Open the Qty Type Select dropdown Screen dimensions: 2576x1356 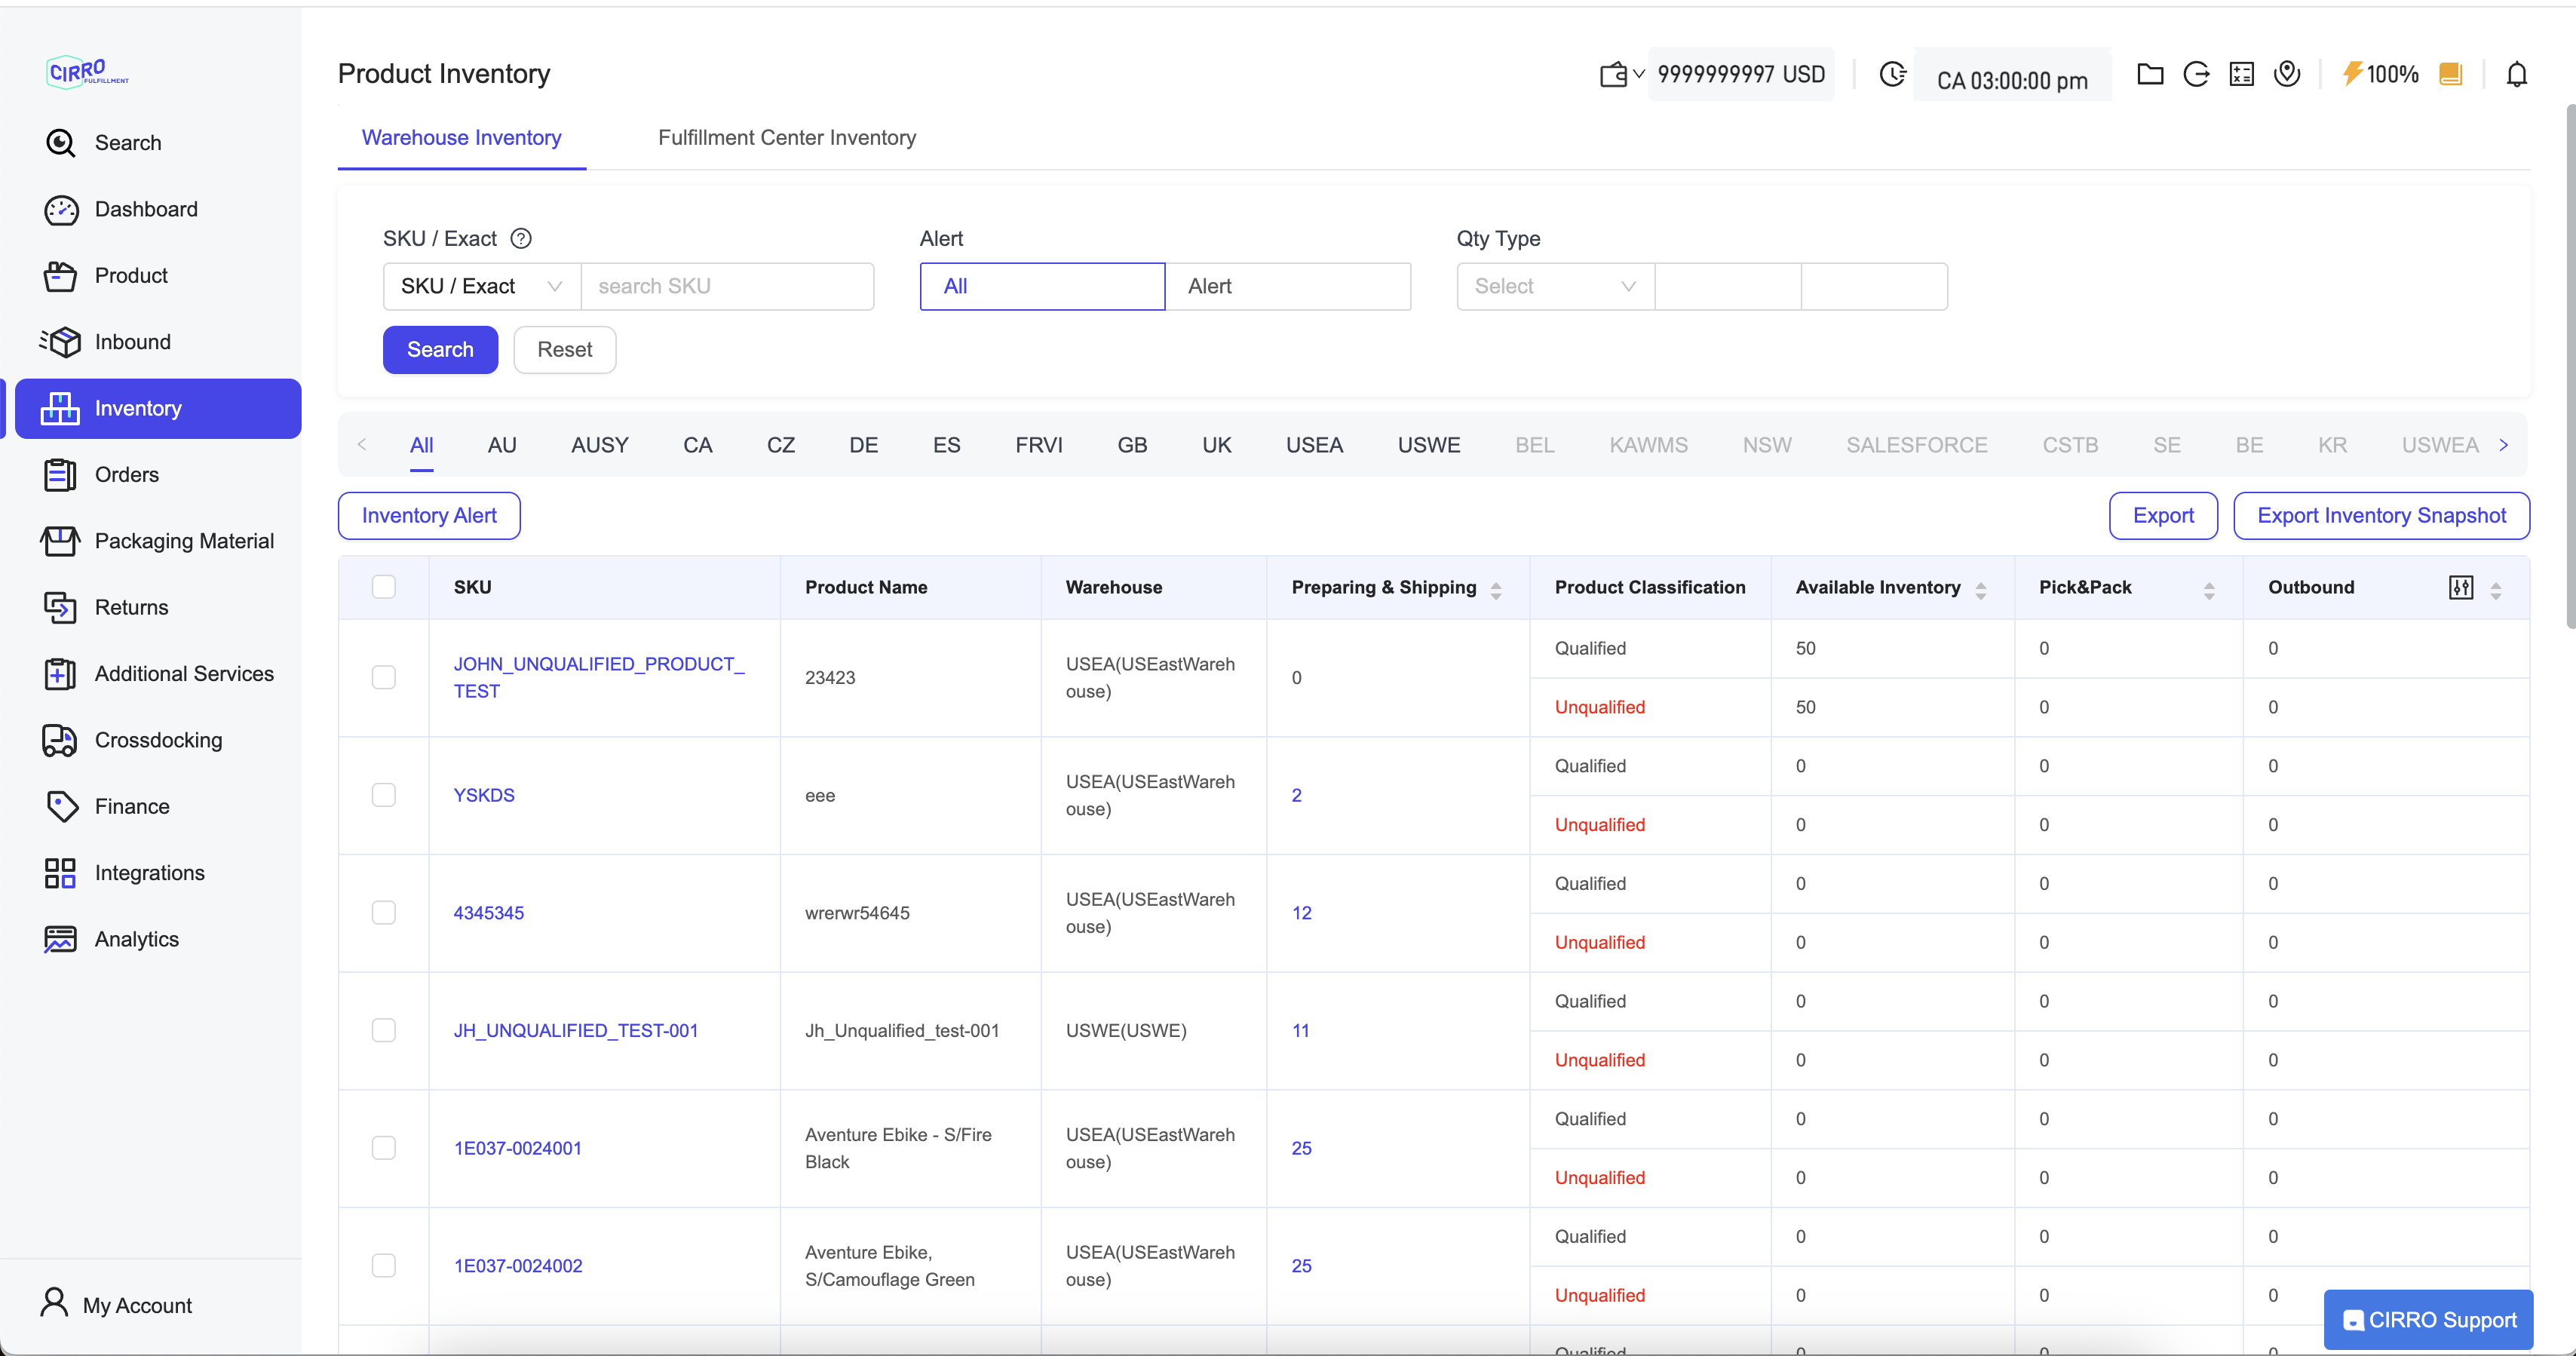click(1554, 287)
